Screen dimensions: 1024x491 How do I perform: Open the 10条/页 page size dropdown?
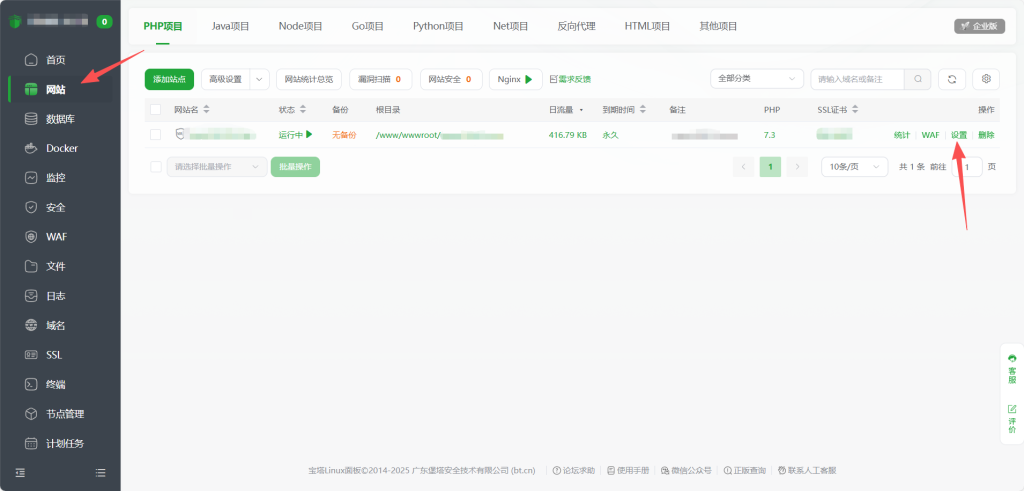click(855, 166)
